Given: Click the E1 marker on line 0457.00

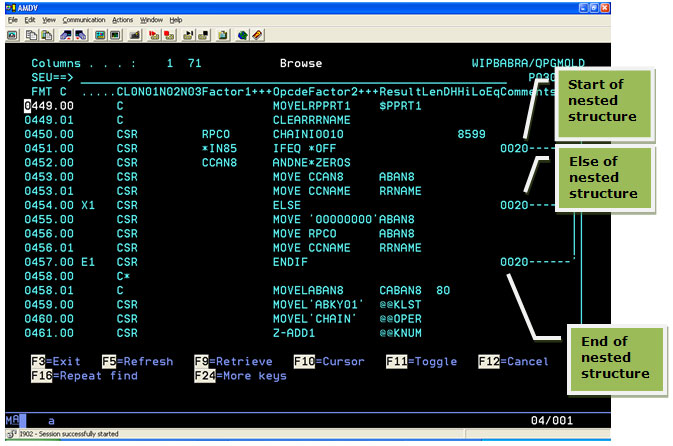Looking at the screenshot, I should click(x=88, y=262).
